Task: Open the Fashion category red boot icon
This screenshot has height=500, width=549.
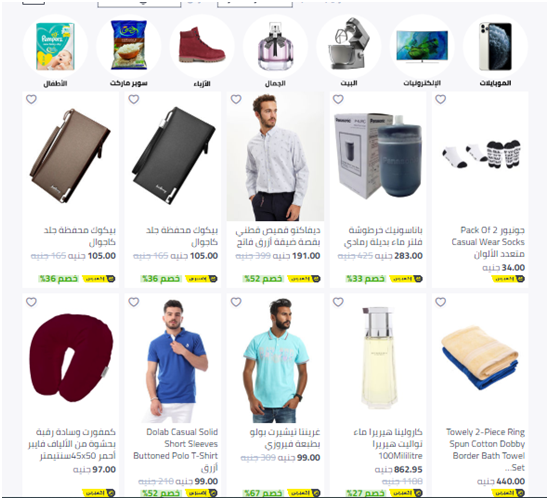Action: pyautogui.click(x=202, y=47)
